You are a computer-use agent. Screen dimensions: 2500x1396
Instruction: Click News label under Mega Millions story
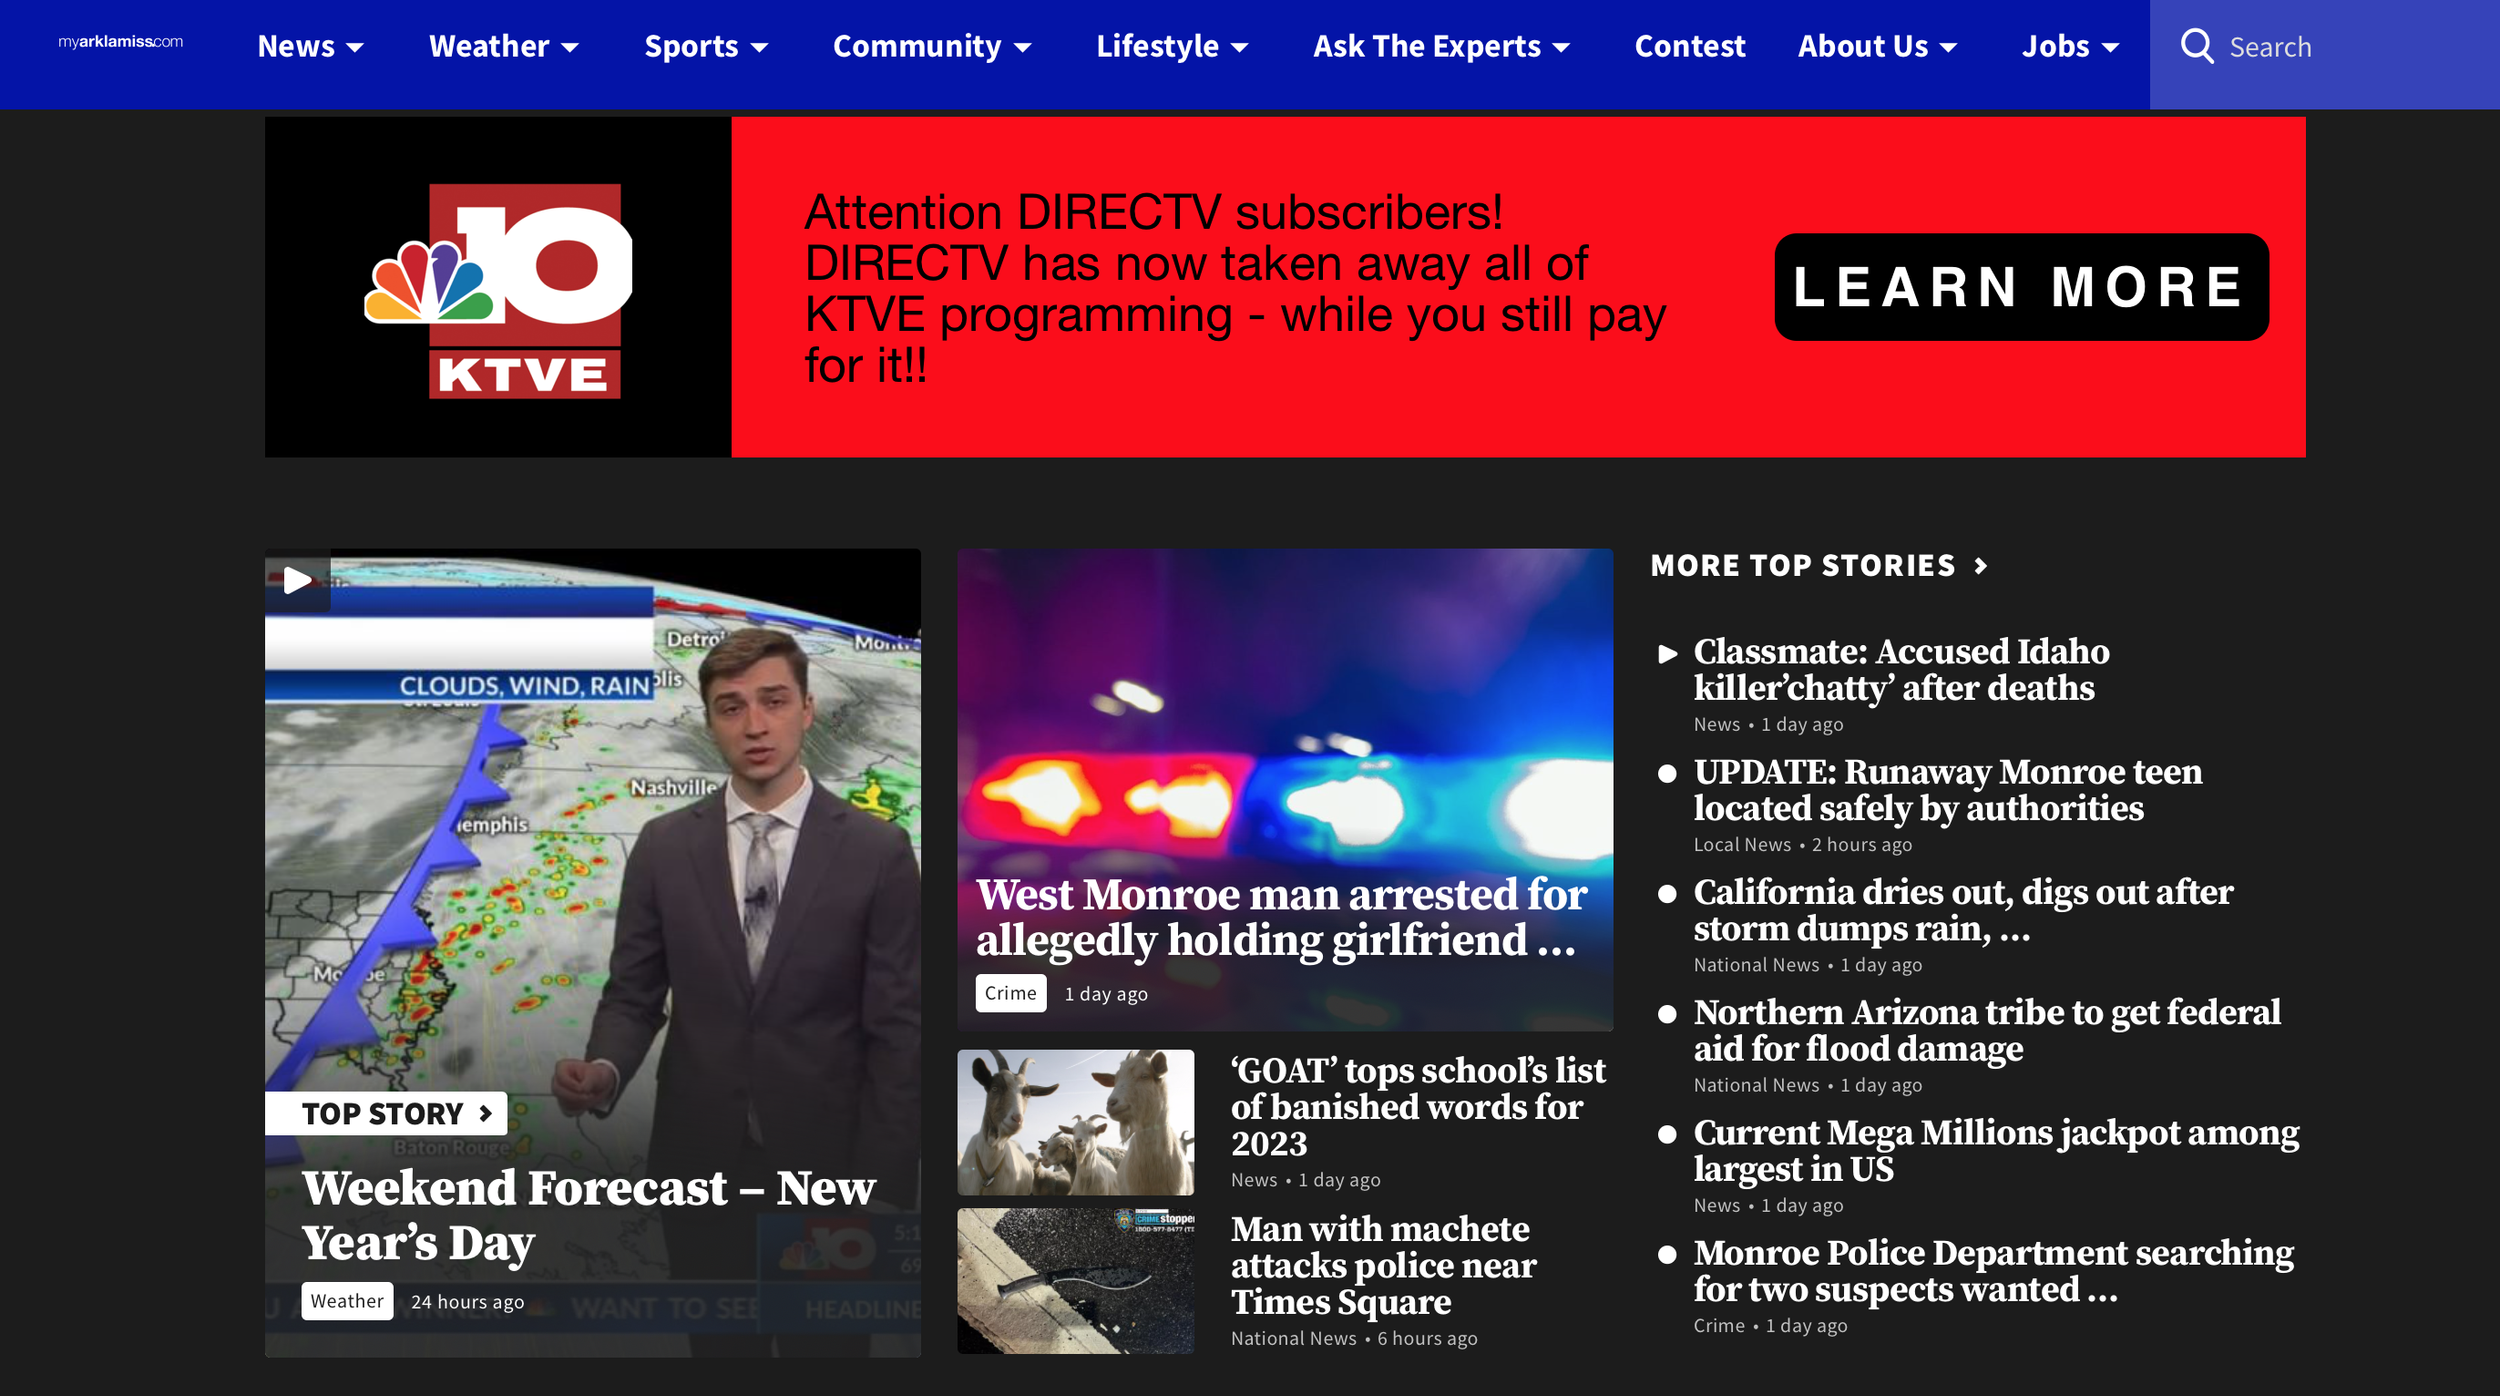[1717, 1205]
